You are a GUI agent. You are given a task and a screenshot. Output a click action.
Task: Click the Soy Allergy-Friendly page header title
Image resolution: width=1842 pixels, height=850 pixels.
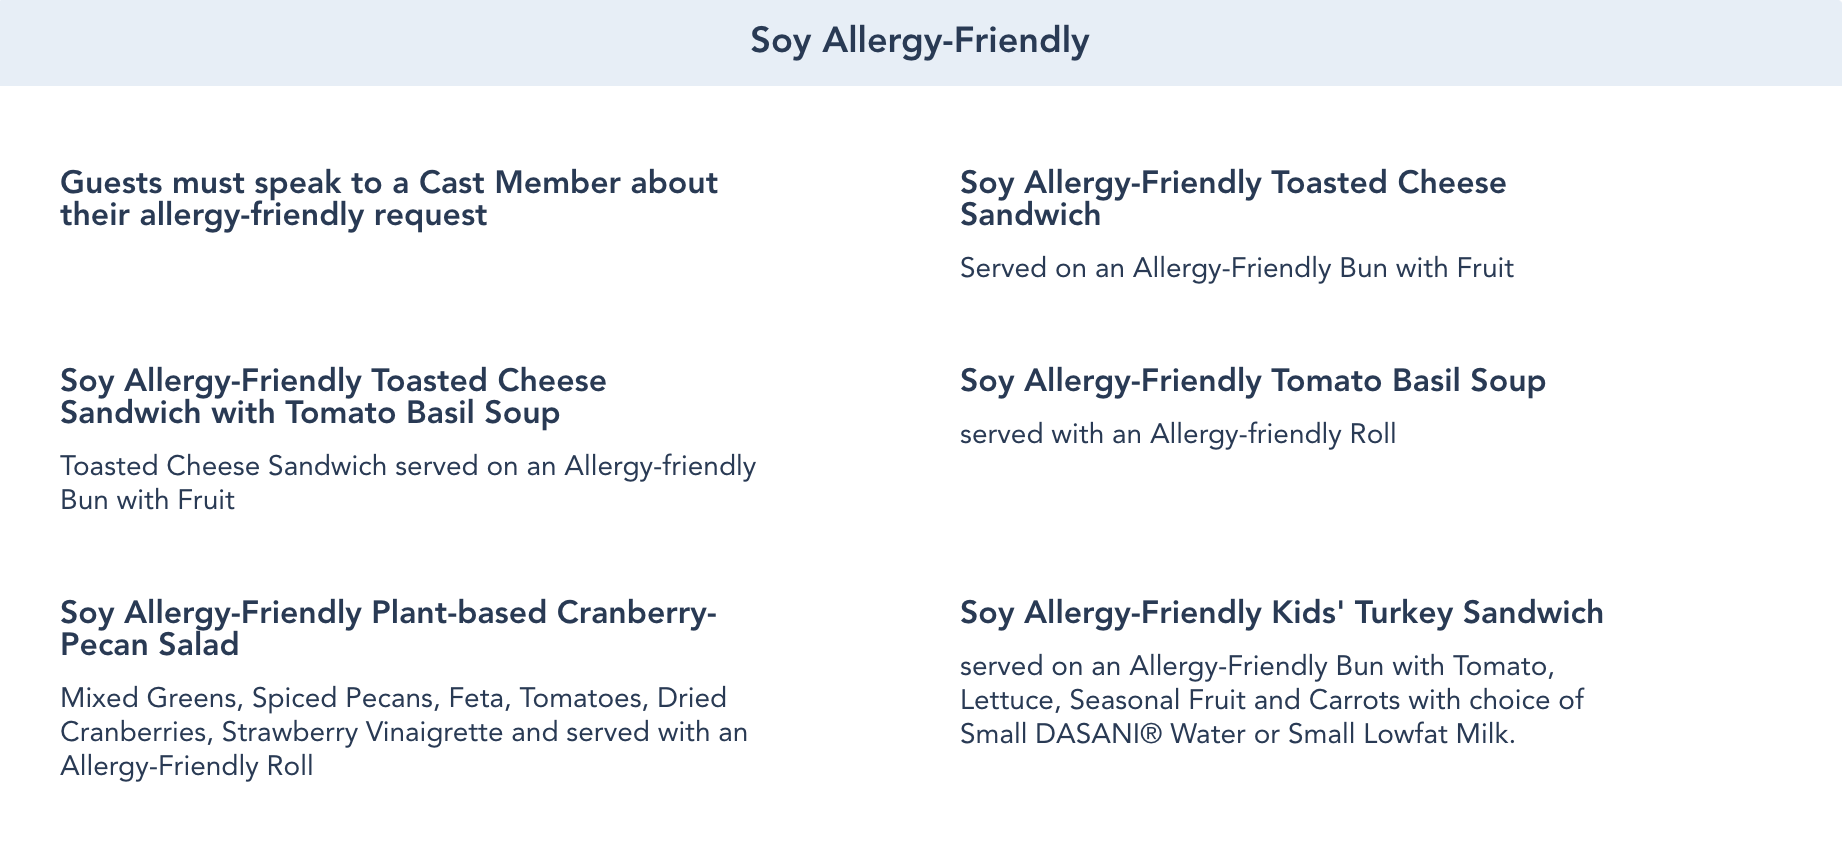tap(919, 41)
